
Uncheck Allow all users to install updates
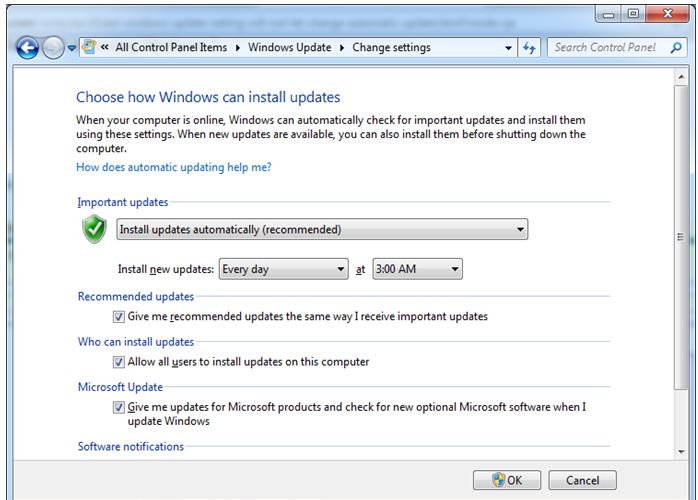[x=119, y=362]
